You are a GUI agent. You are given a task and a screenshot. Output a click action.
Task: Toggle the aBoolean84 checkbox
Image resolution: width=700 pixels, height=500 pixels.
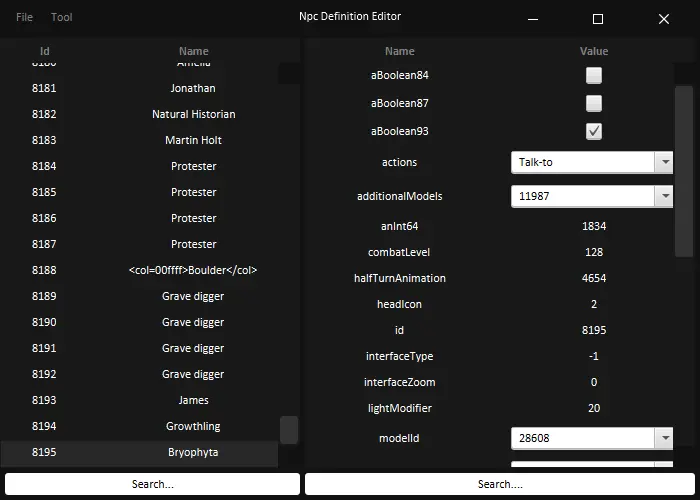(x=594, y=75)
